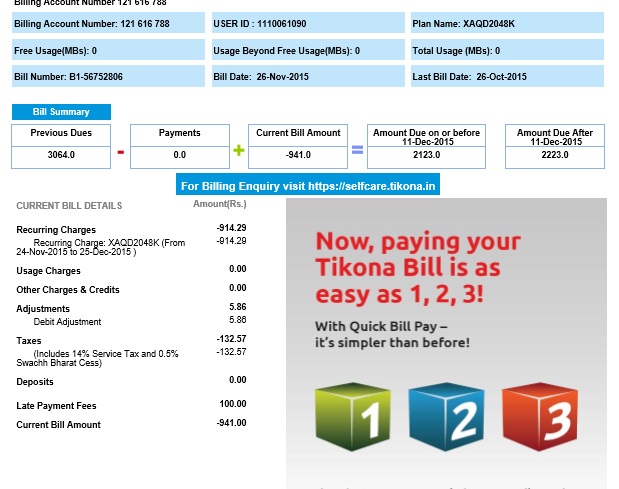Screen dimensions: 619x489
Task: Open the selfcare.tikona.in billing enquiry link
Action: (308, 186)
